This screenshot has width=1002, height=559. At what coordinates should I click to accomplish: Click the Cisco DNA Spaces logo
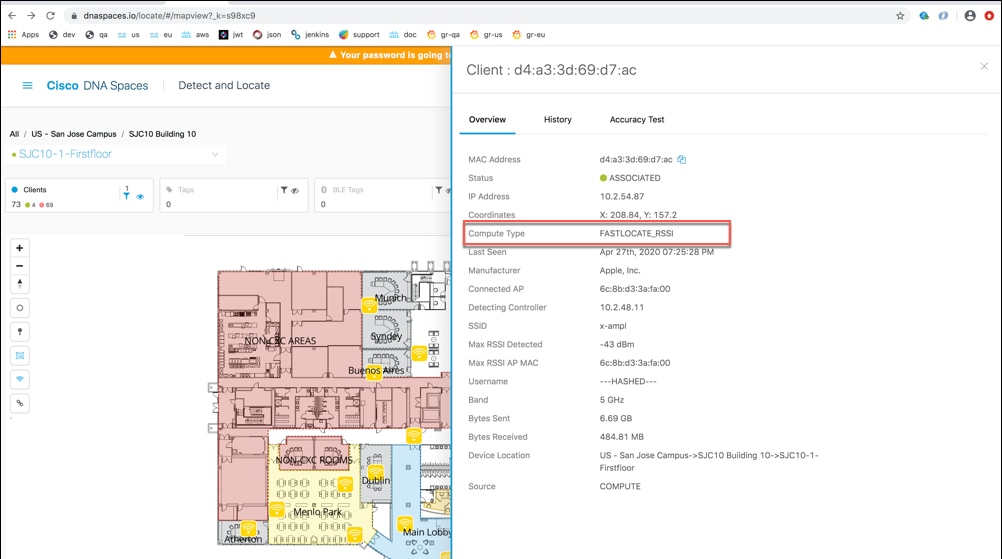[x=97, y=86]
